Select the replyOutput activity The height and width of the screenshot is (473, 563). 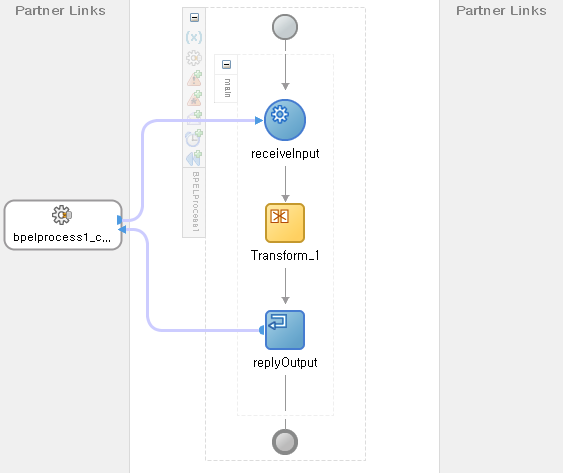285,330
